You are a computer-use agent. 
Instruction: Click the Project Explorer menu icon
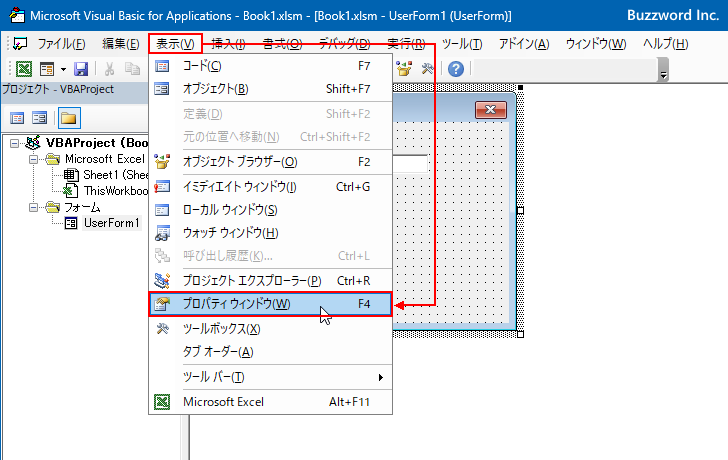[x=162, y=281]
